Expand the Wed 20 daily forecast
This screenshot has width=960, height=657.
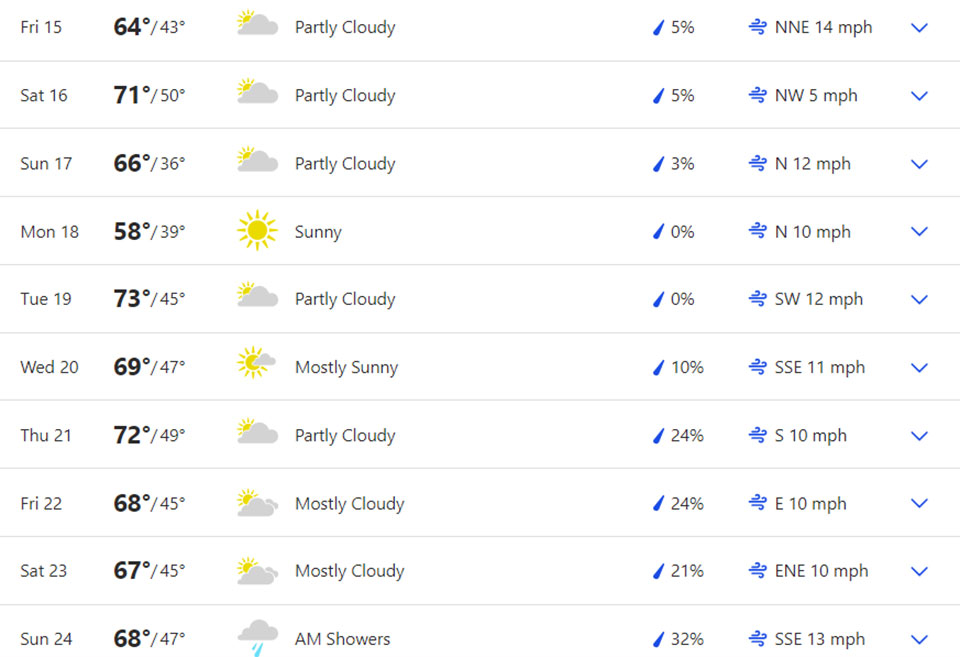tap(920, 367)
